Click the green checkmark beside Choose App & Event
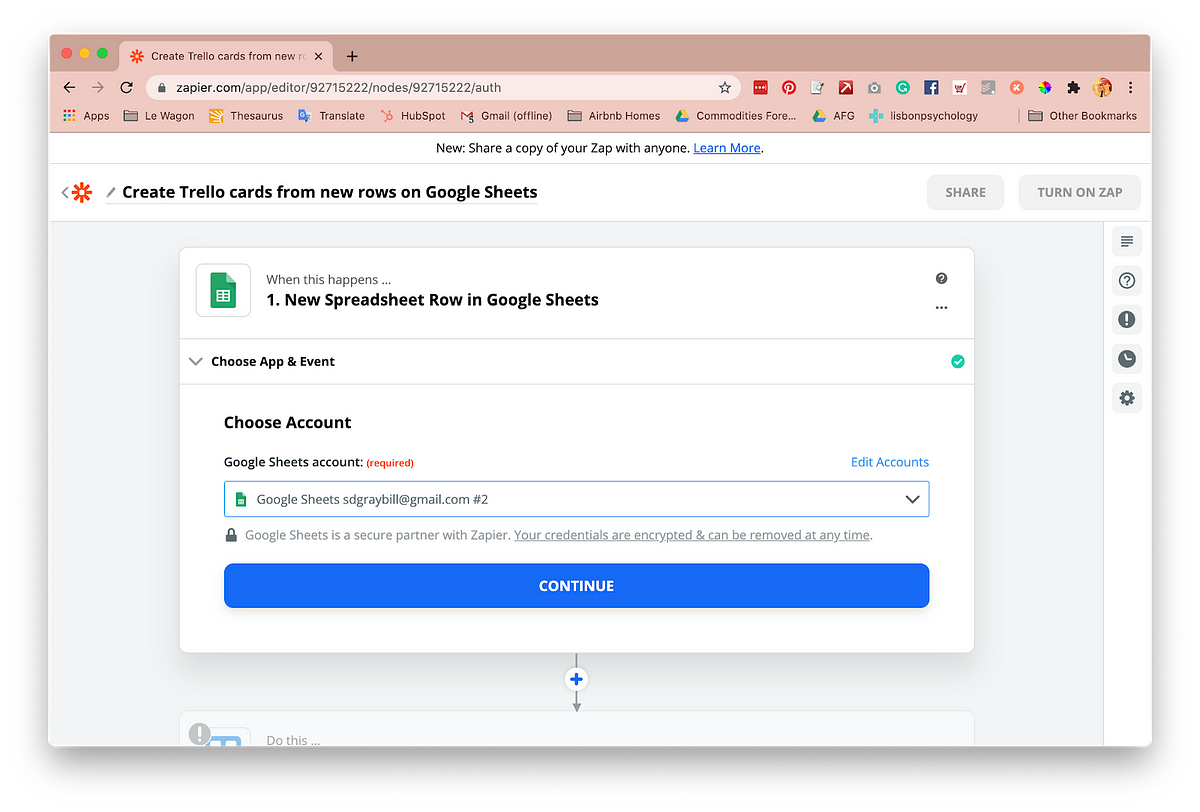Screen dimensions: 1200x812 pyautogui.click(x=958, y=362)
